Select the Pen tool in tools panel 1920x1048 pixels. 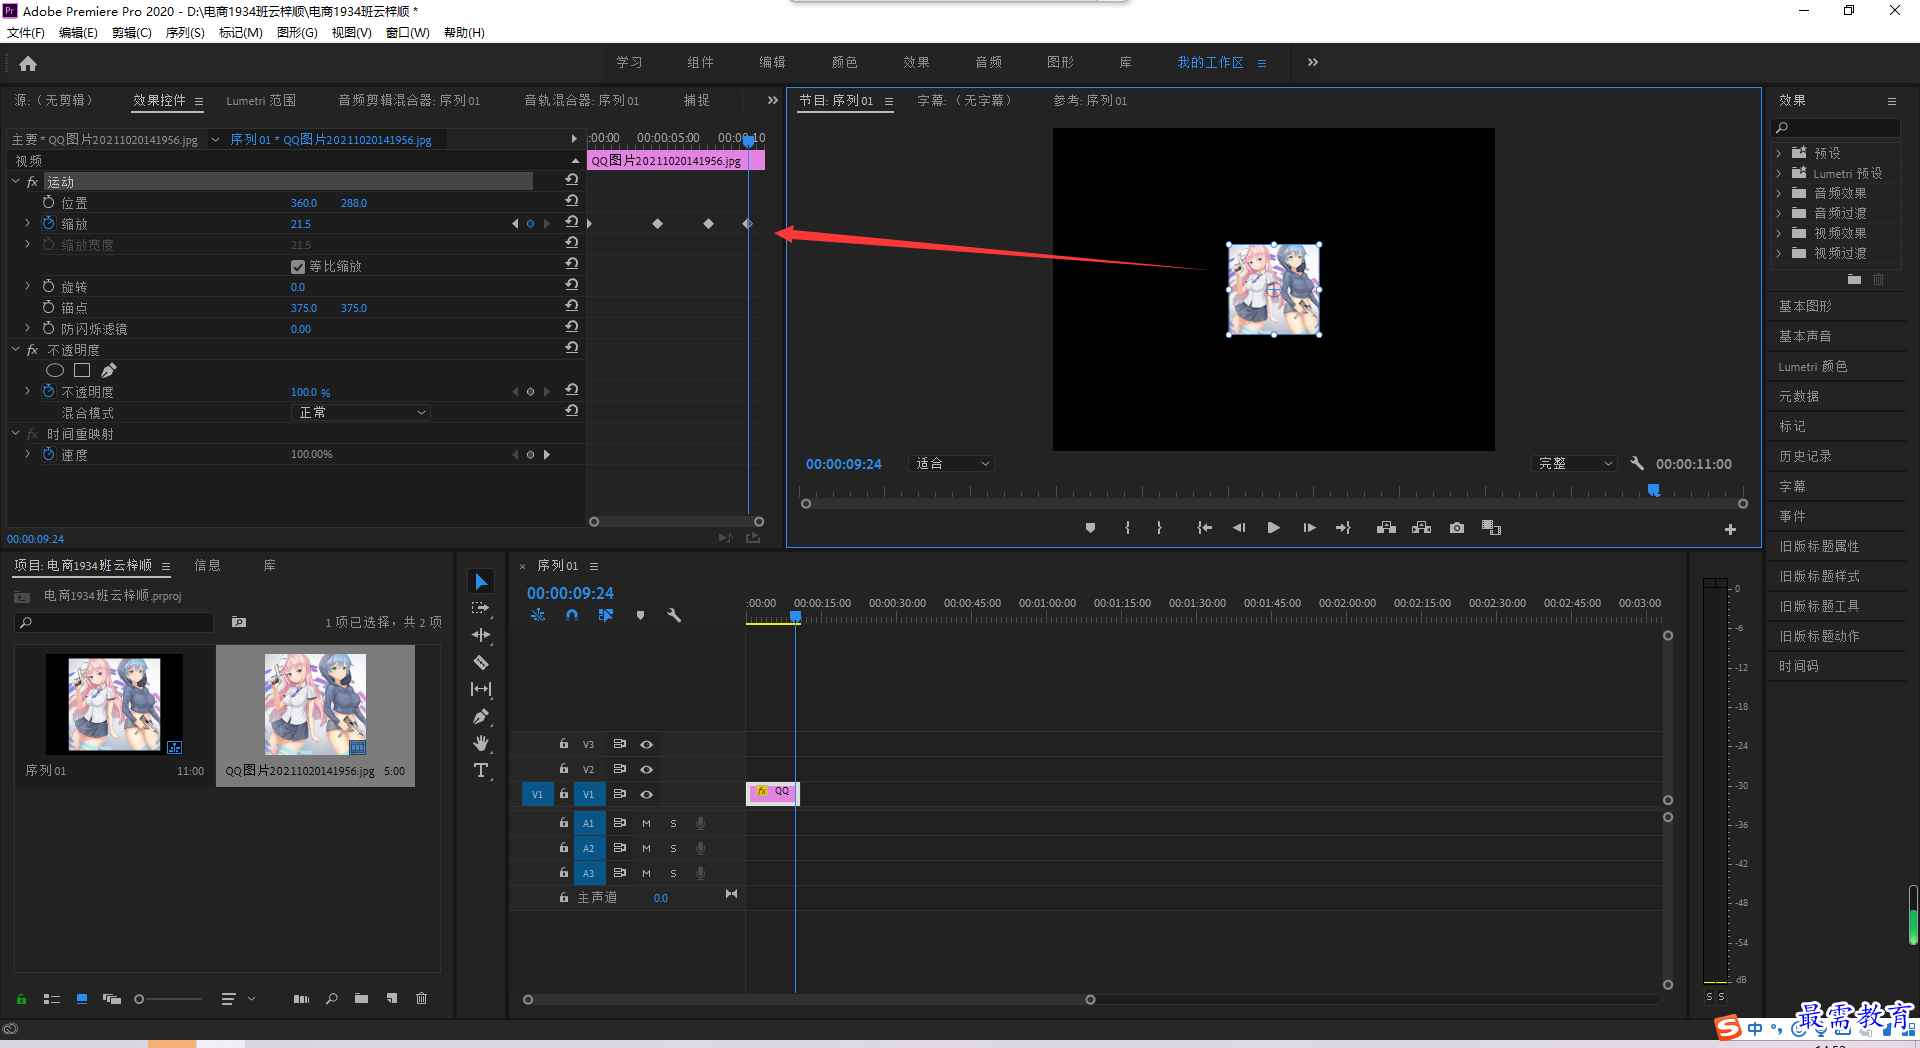point(481,716)
